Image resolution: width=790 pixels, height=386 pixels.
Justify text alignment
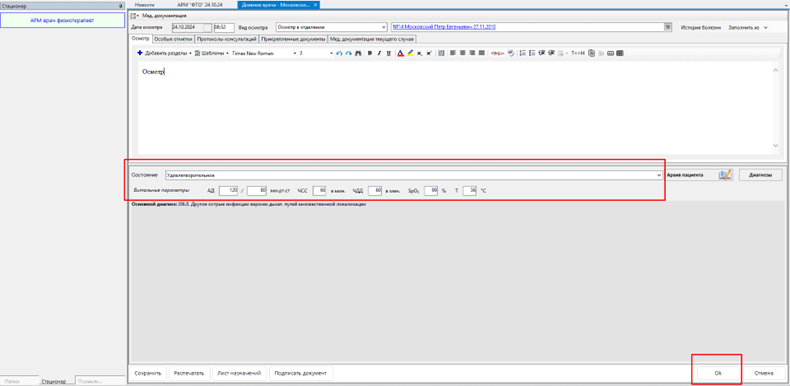[481, 53]
